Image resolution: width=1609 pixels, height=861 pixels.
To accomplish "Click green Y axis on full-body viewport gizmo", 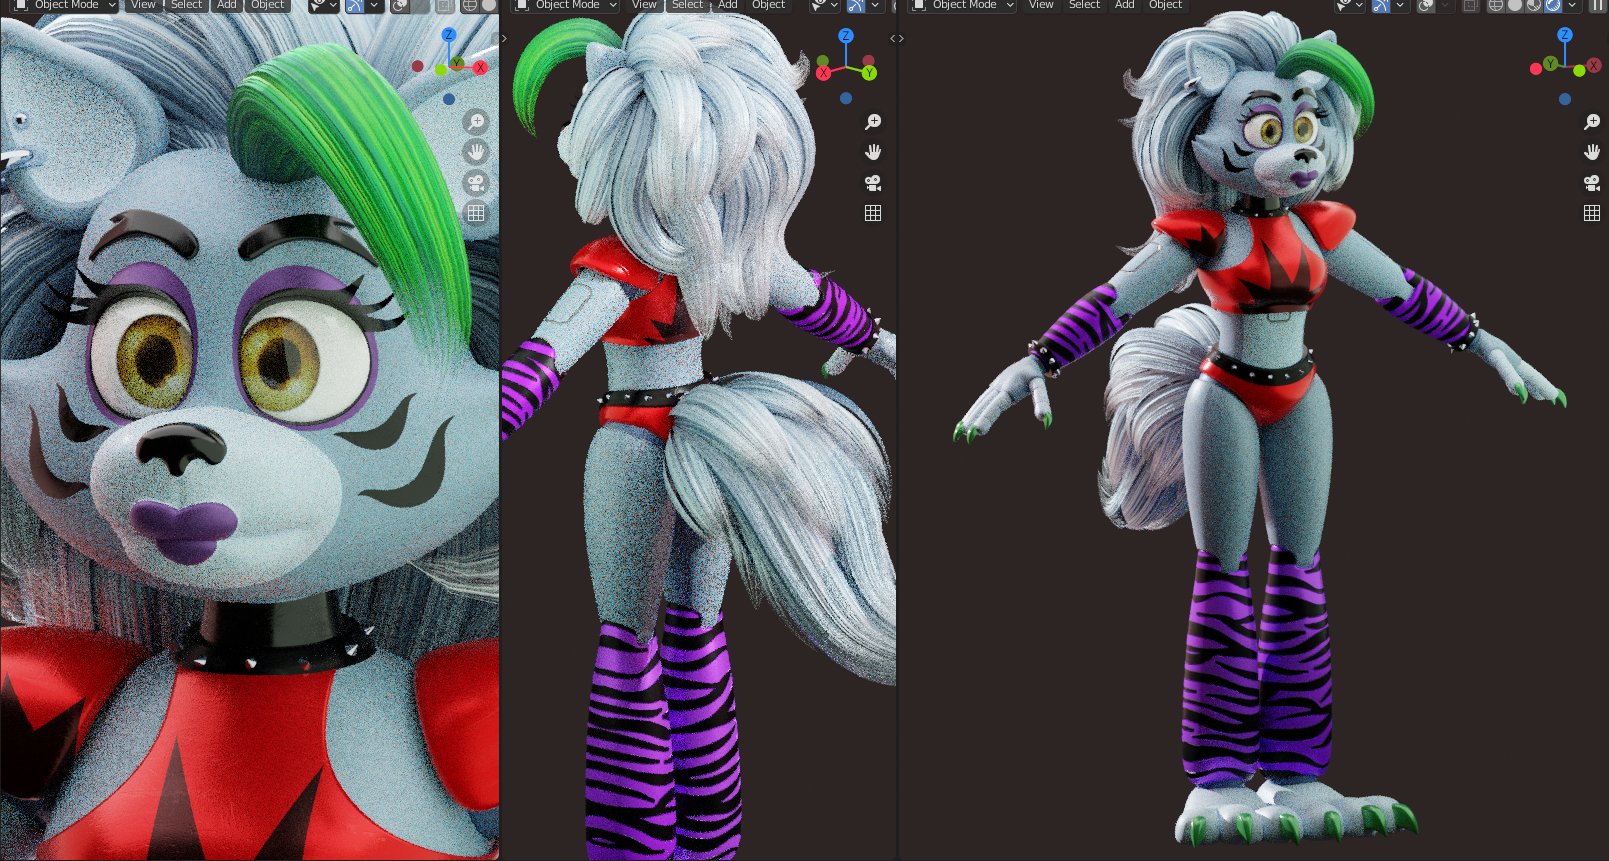I will pyautogui.click(x=1550, y=63).
